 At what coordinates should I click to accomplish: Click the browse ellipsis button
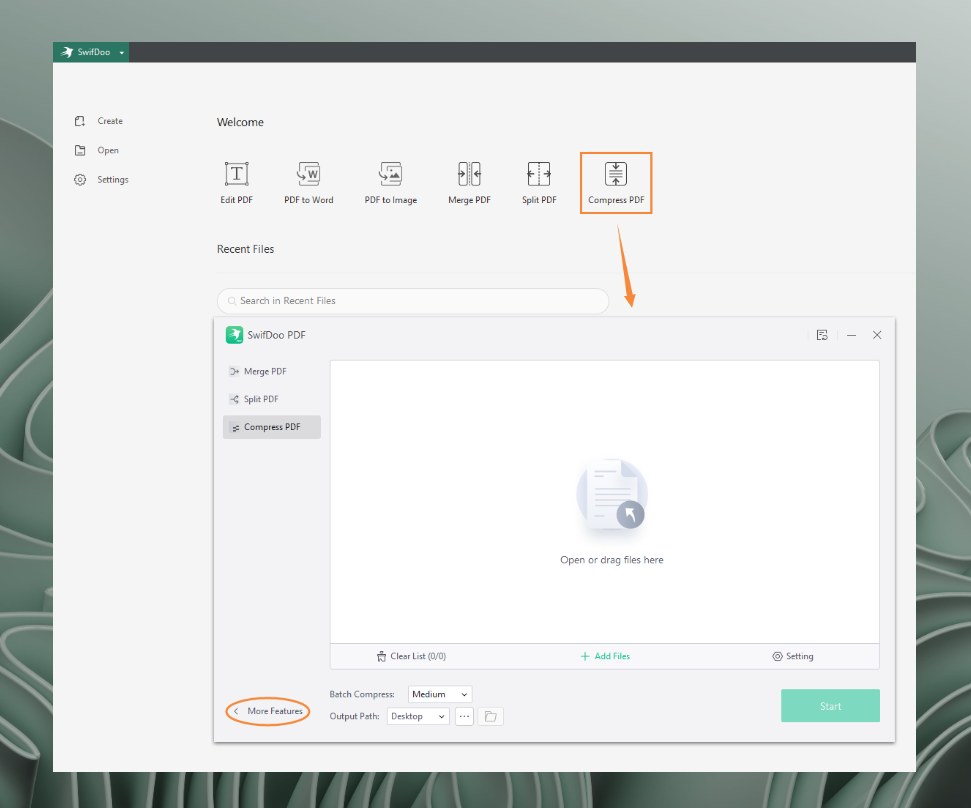pos(464,716)
